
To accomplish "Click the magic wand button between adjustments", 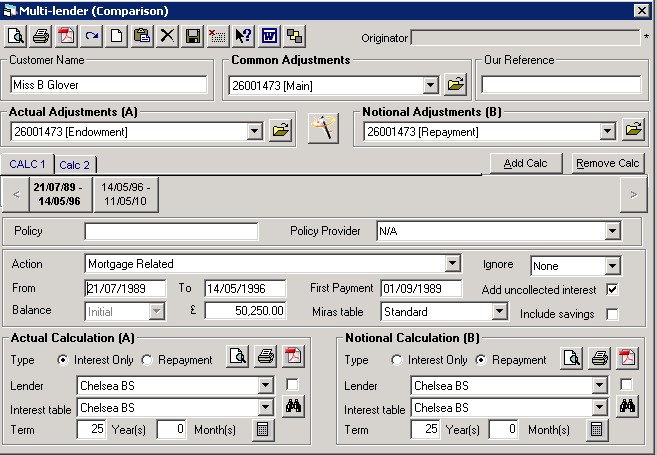I will tap(322, 129).
